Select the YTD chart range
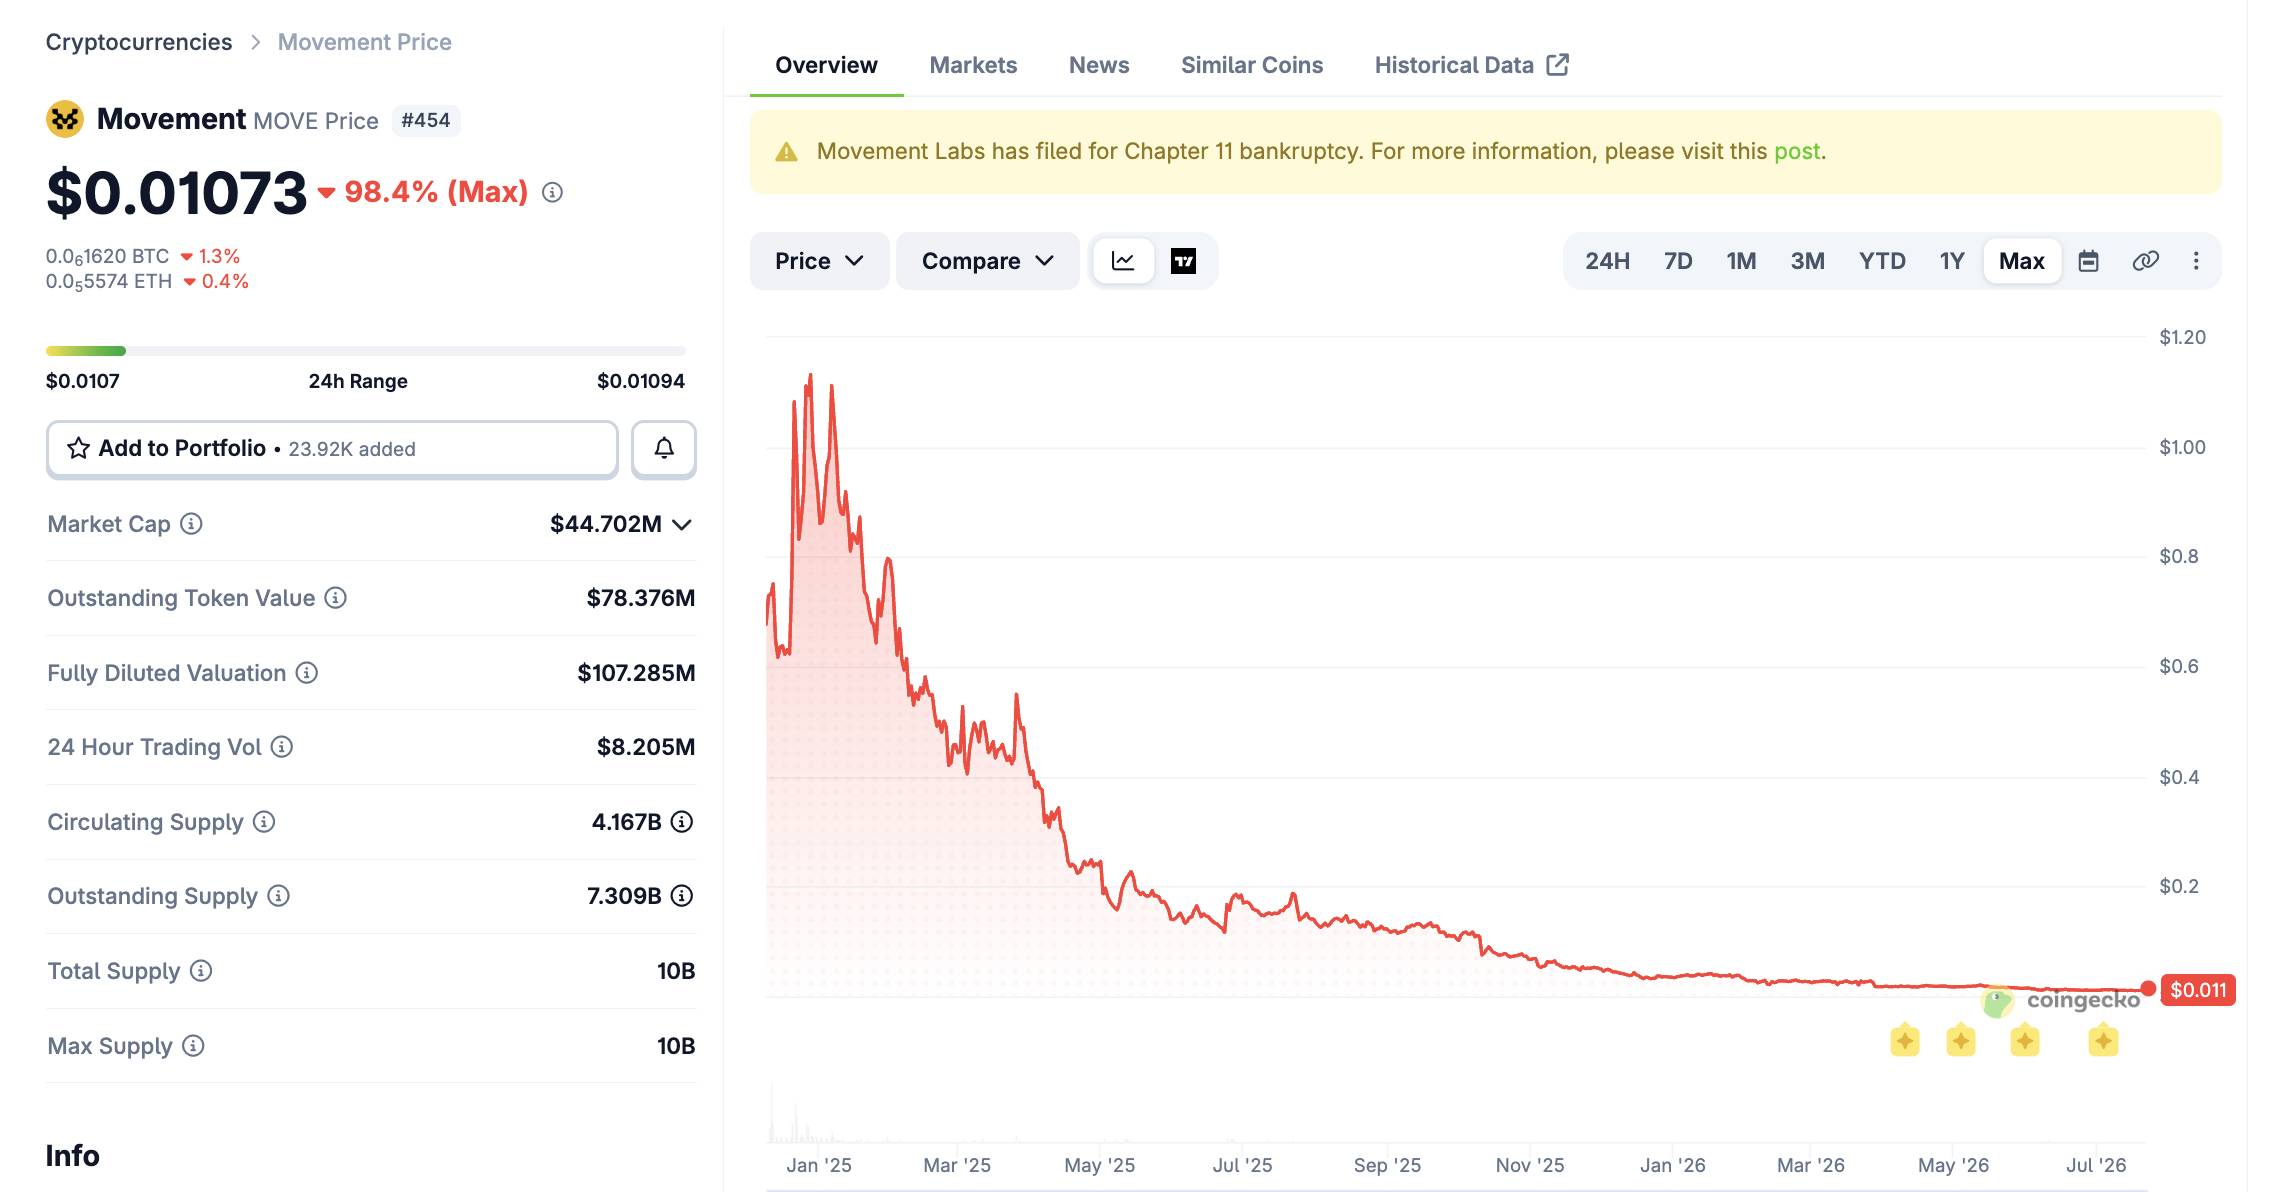This screenshot has height=1192, width=2272. 1882,261
